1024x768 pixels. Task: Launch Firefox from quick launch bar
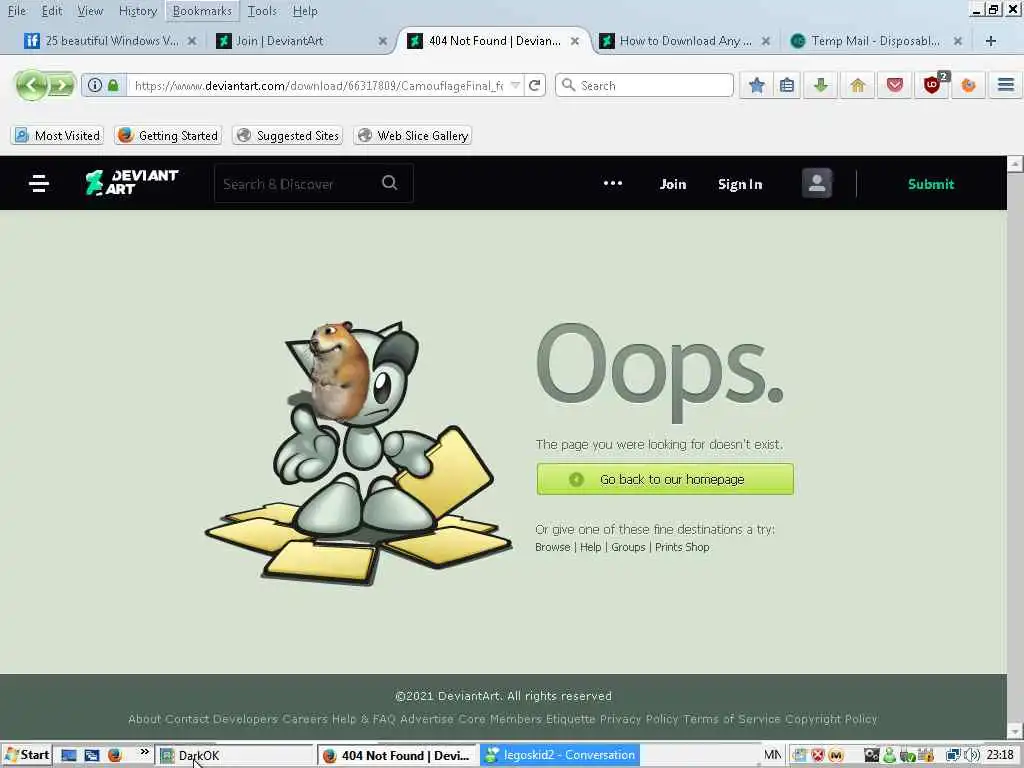[115, 756]
